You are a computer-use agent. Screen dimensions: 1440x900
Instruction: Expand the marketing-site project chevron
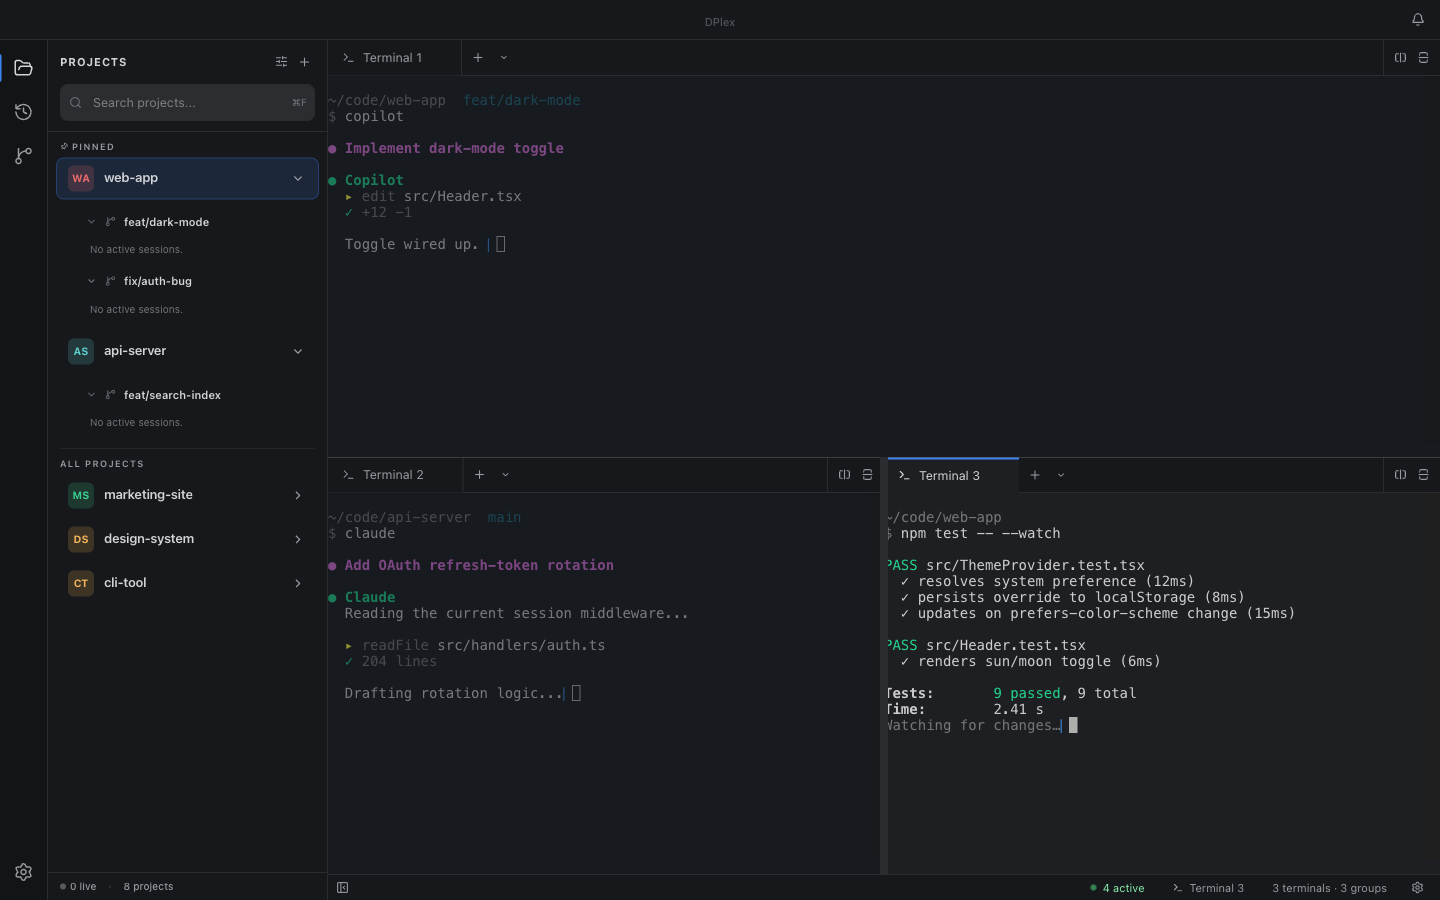(x=298, y=495)
